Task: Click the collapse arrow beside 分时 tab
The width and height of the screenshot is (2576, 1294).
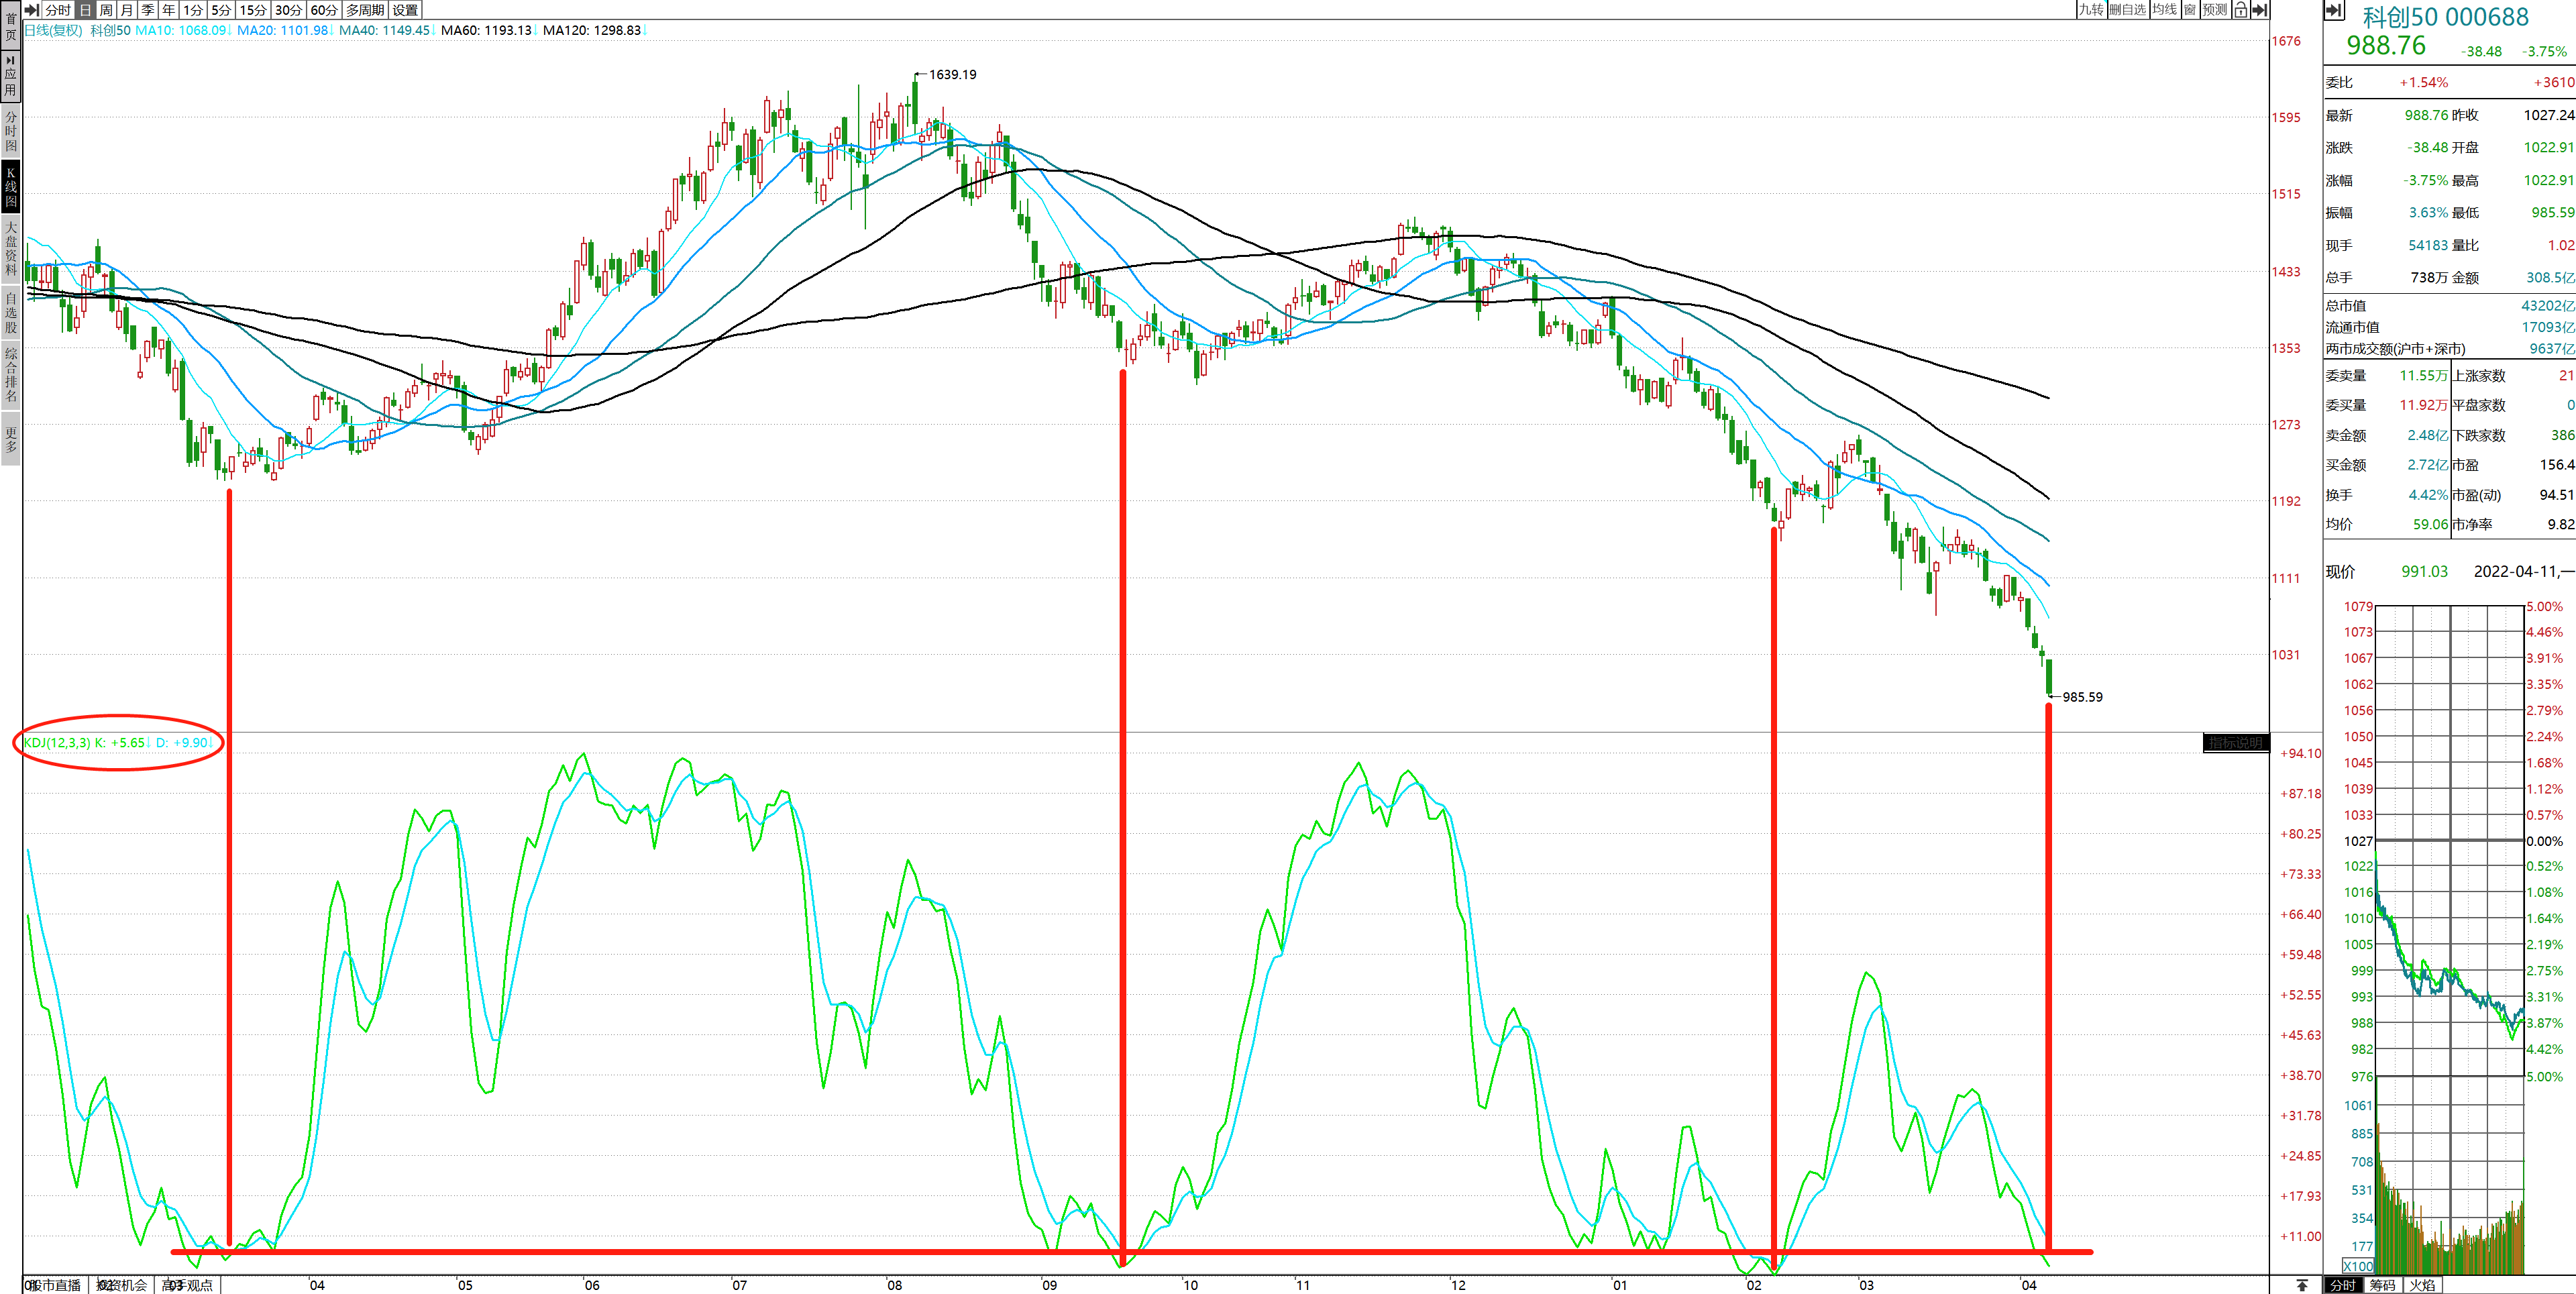Action: click(31, 10)
